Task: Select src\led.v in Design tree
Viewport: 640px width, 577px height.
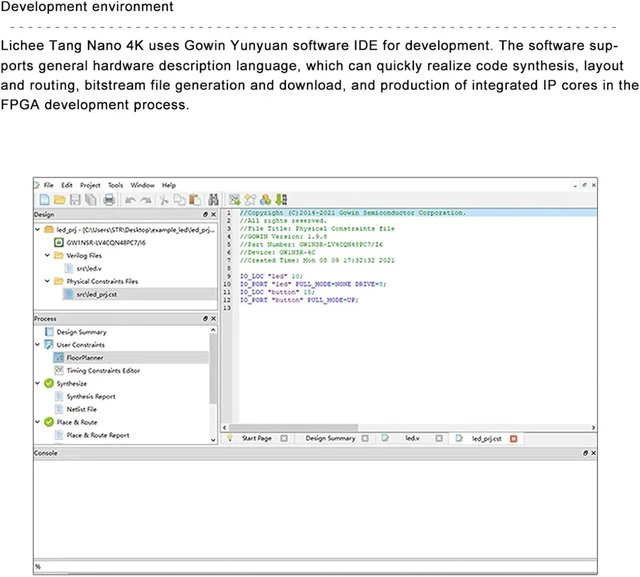Action: (89, 268)
